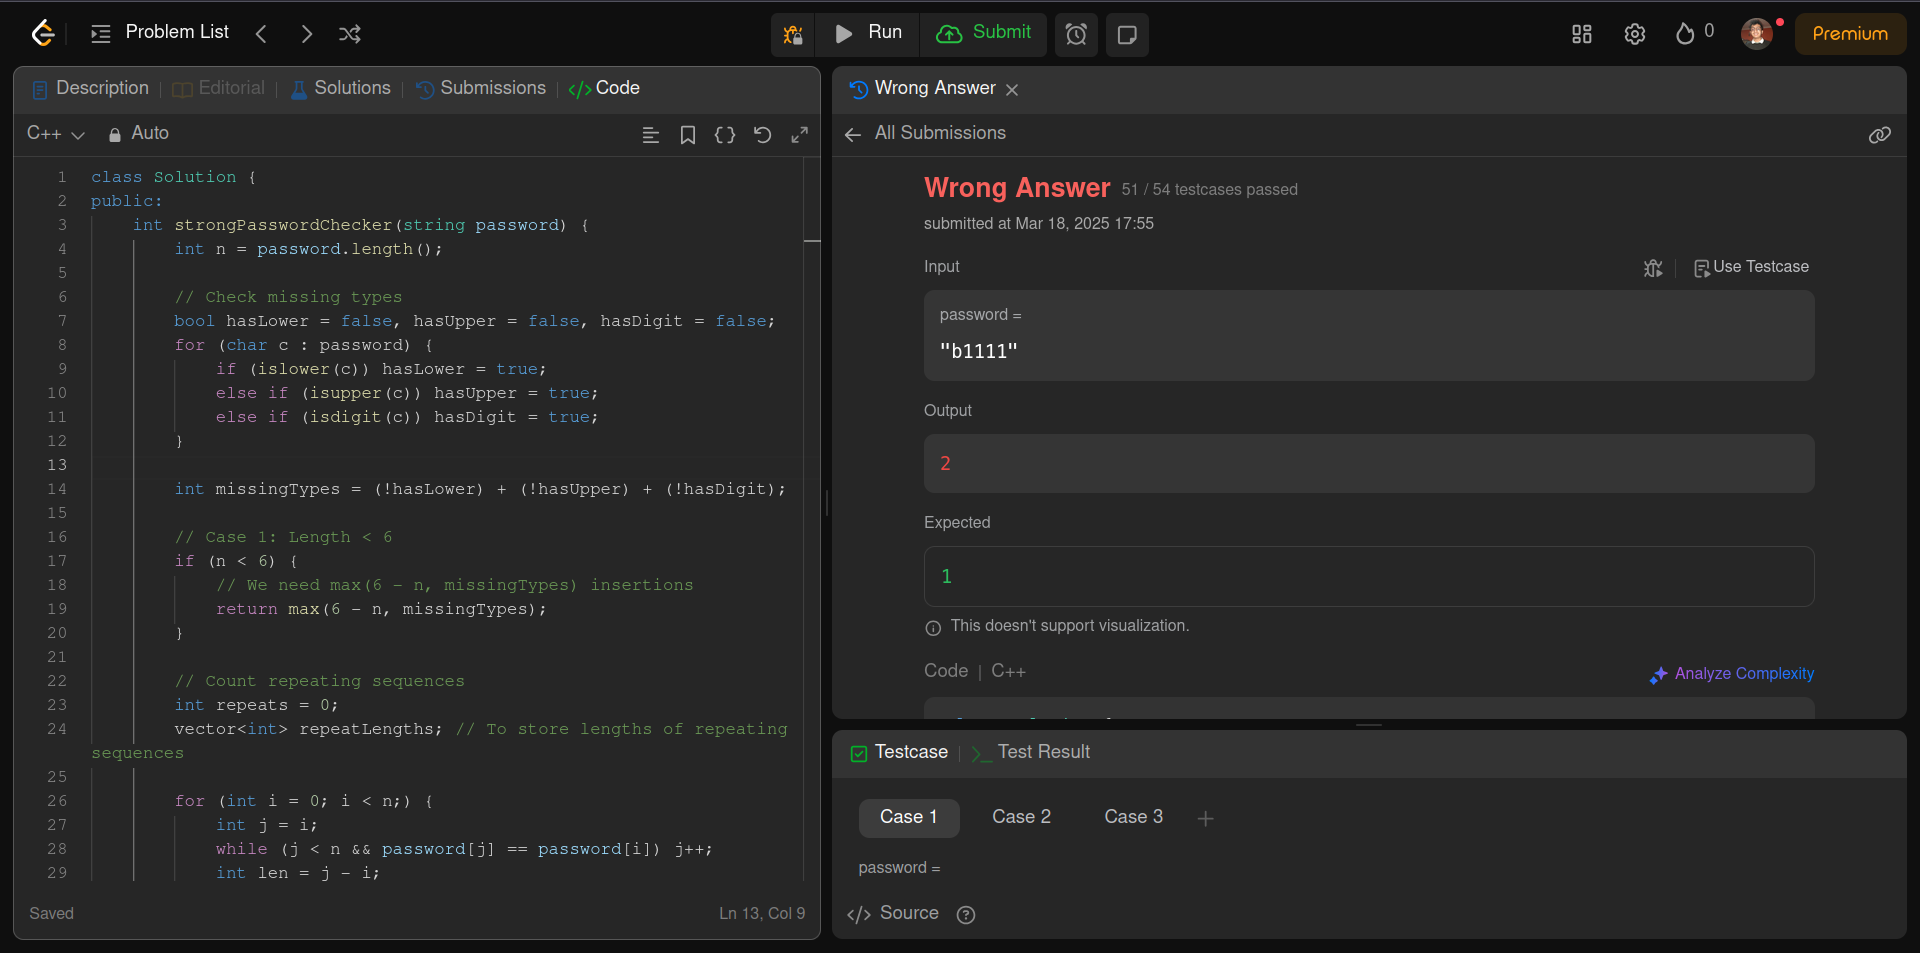Go back to All Submissions

(925, 133)
